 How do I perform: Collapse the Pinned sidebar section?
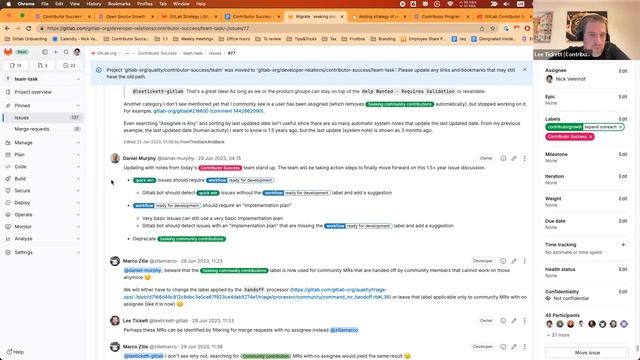(42, 105)
